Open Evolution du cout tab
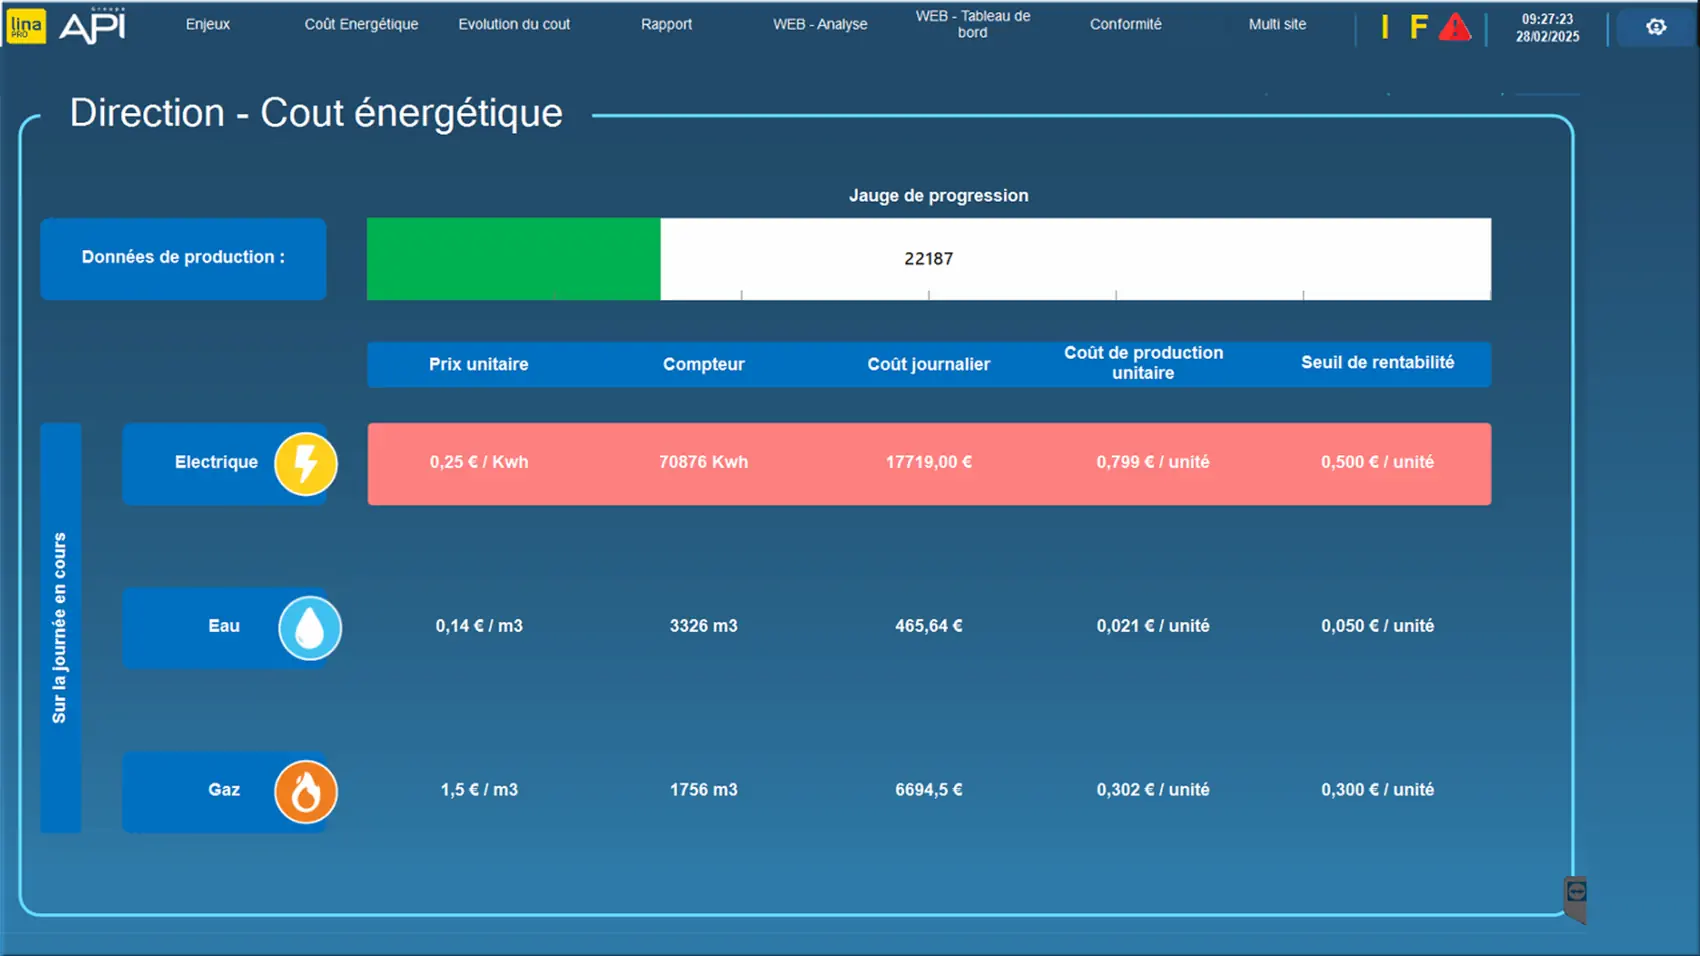1700x956 pixels. [514, 24]
